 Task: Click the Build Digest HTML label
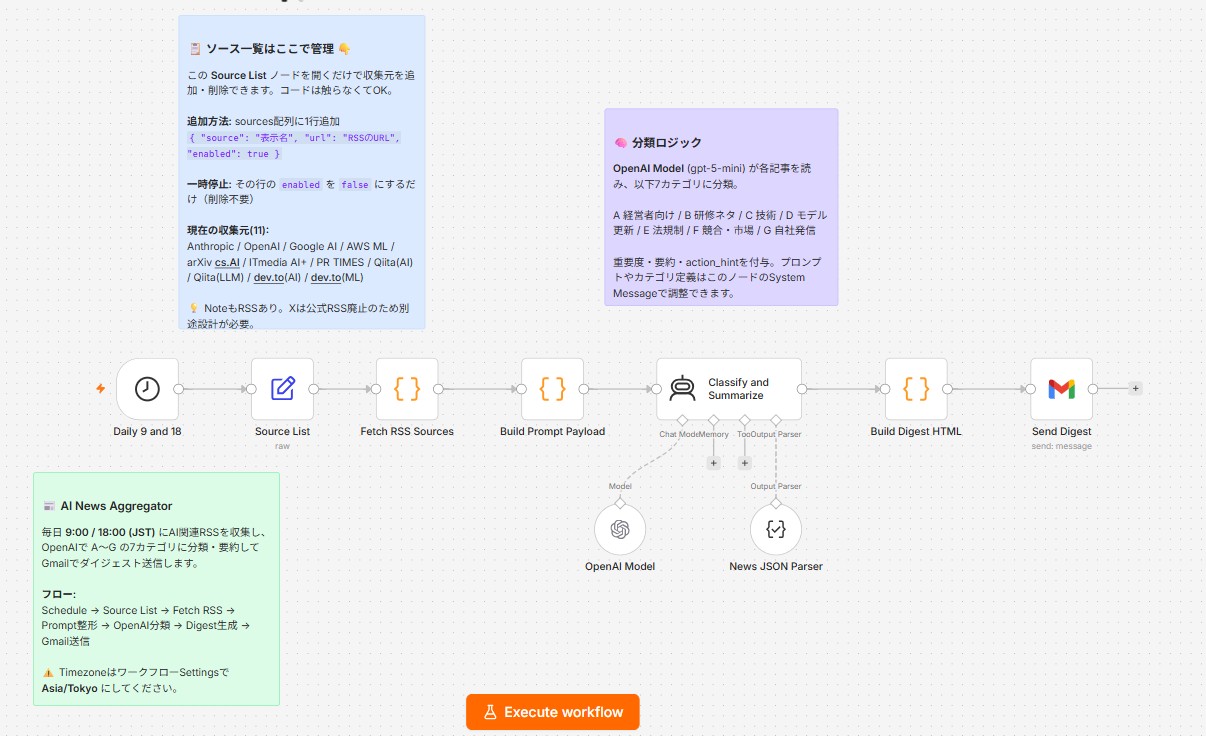(916, 432)
